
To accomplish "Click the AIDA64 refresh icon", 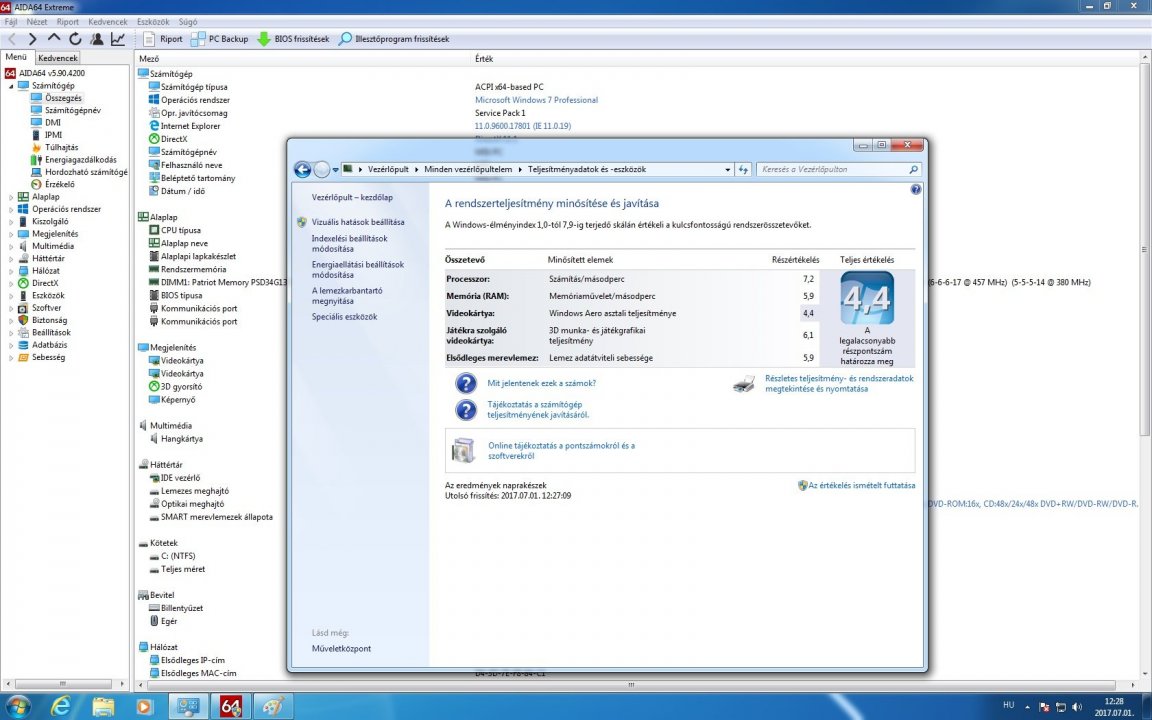I will (x=75, y=39).
